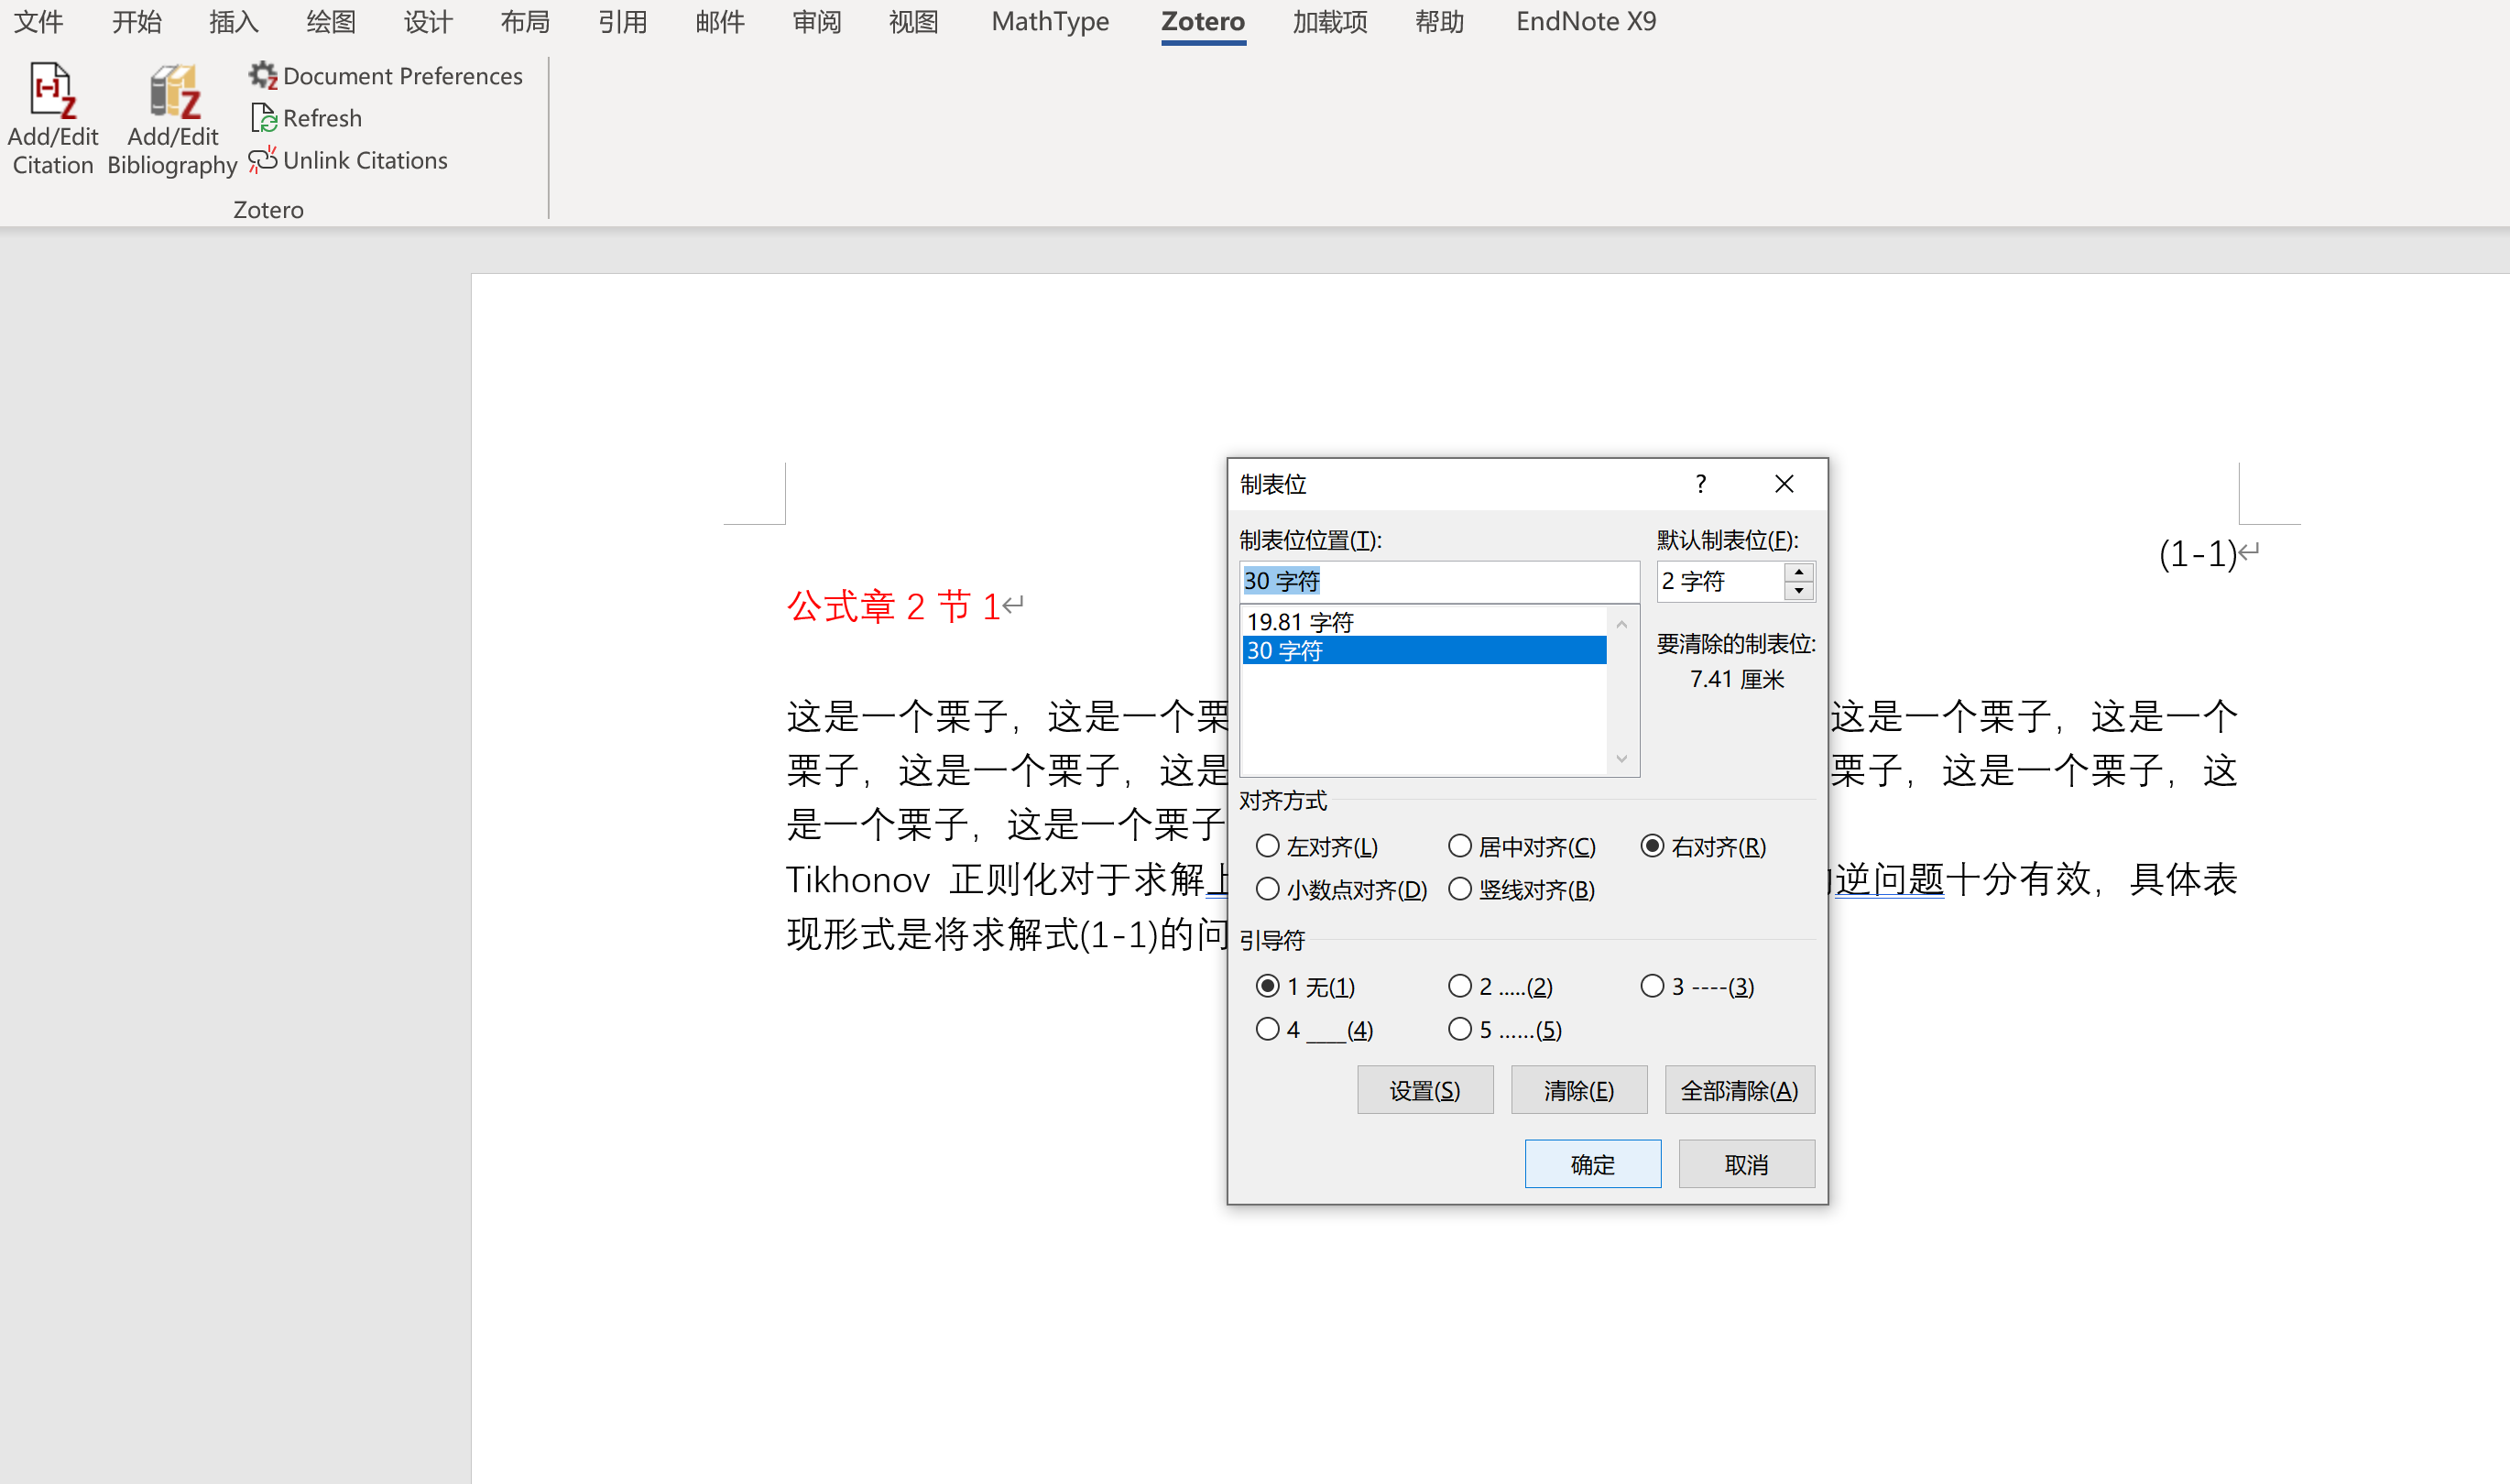Switch to the EndNote X9 tab
Image resolution: width=2510 pixels, height=1484 pixels.
(x=1586, y=21)
